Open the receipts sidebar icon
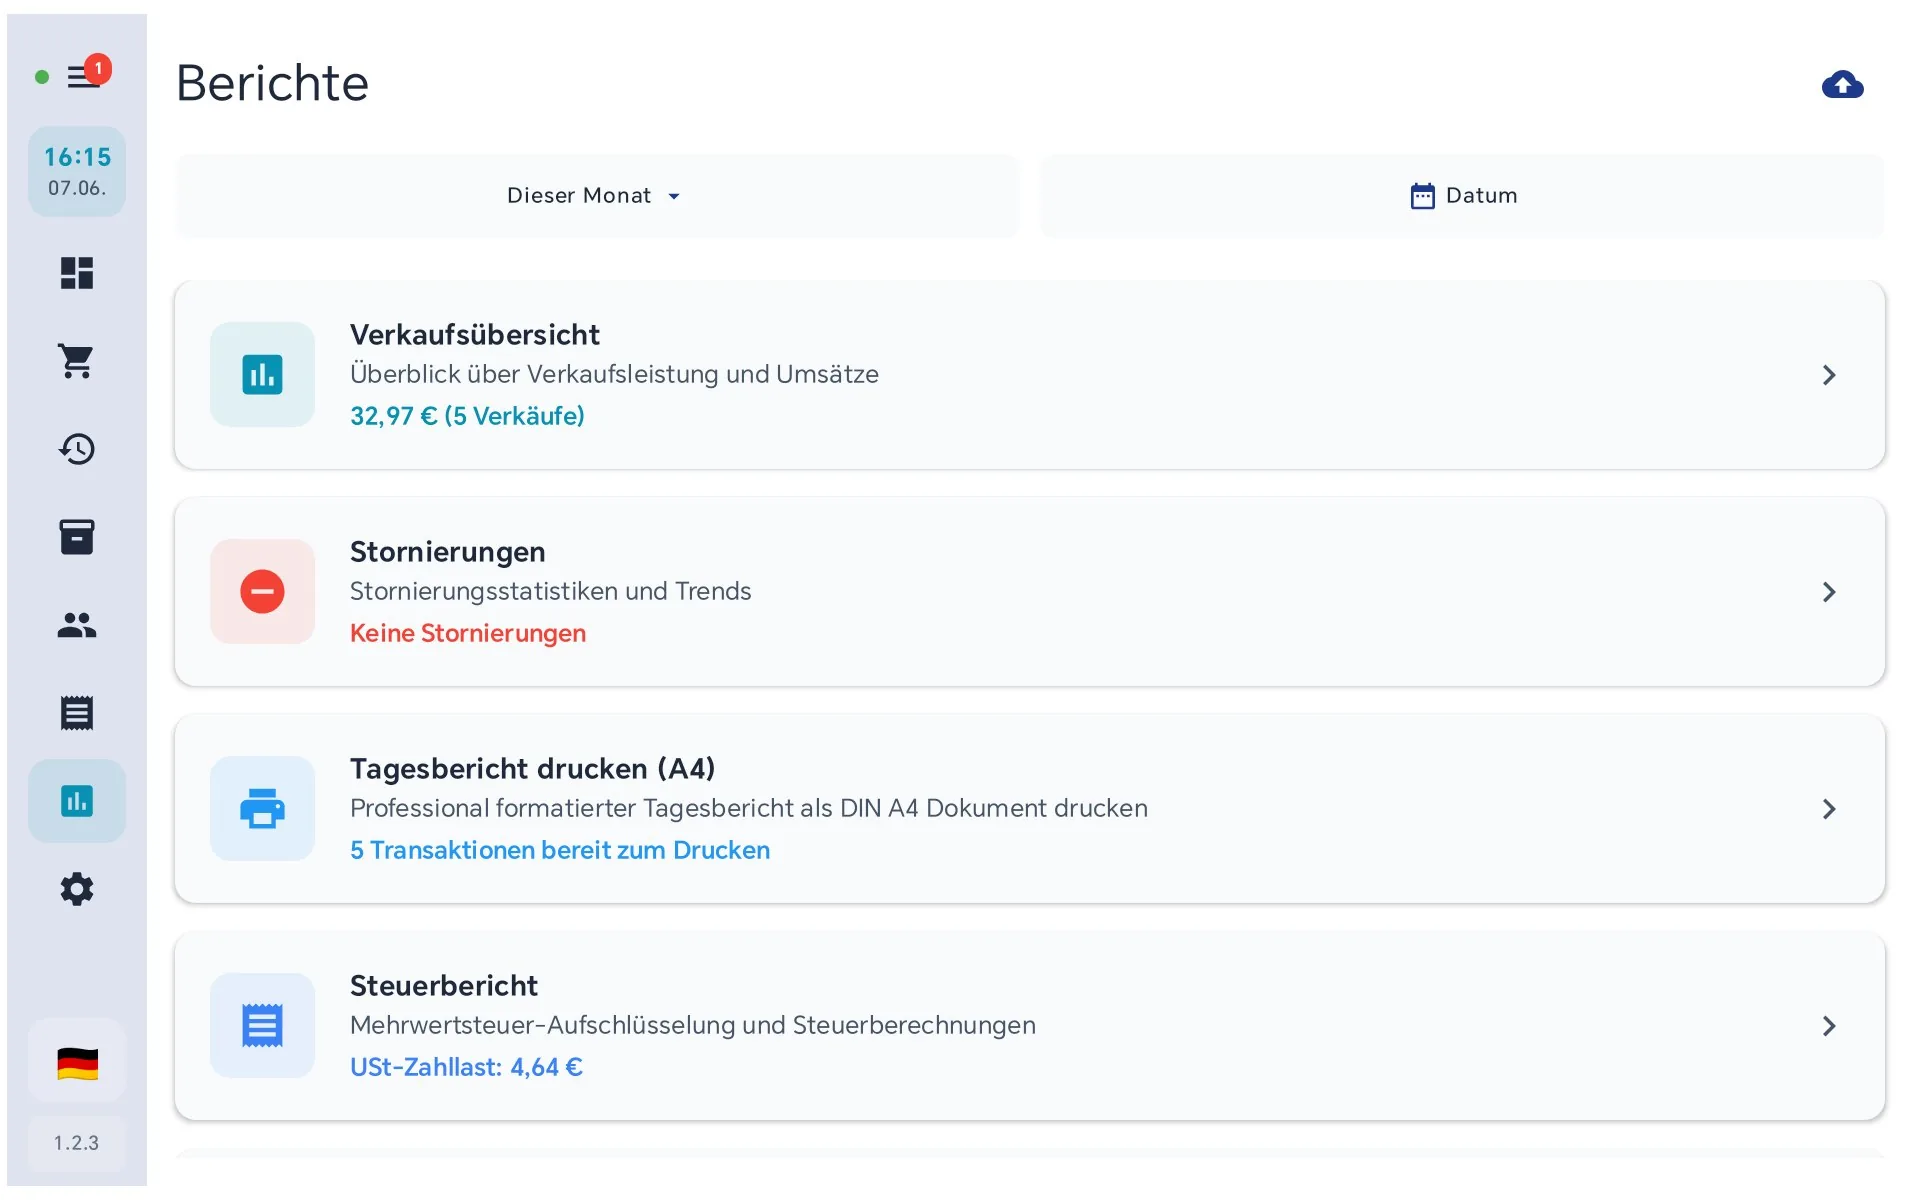The width and height of the screenshot is (1920, 1200). tap(77, 713)
